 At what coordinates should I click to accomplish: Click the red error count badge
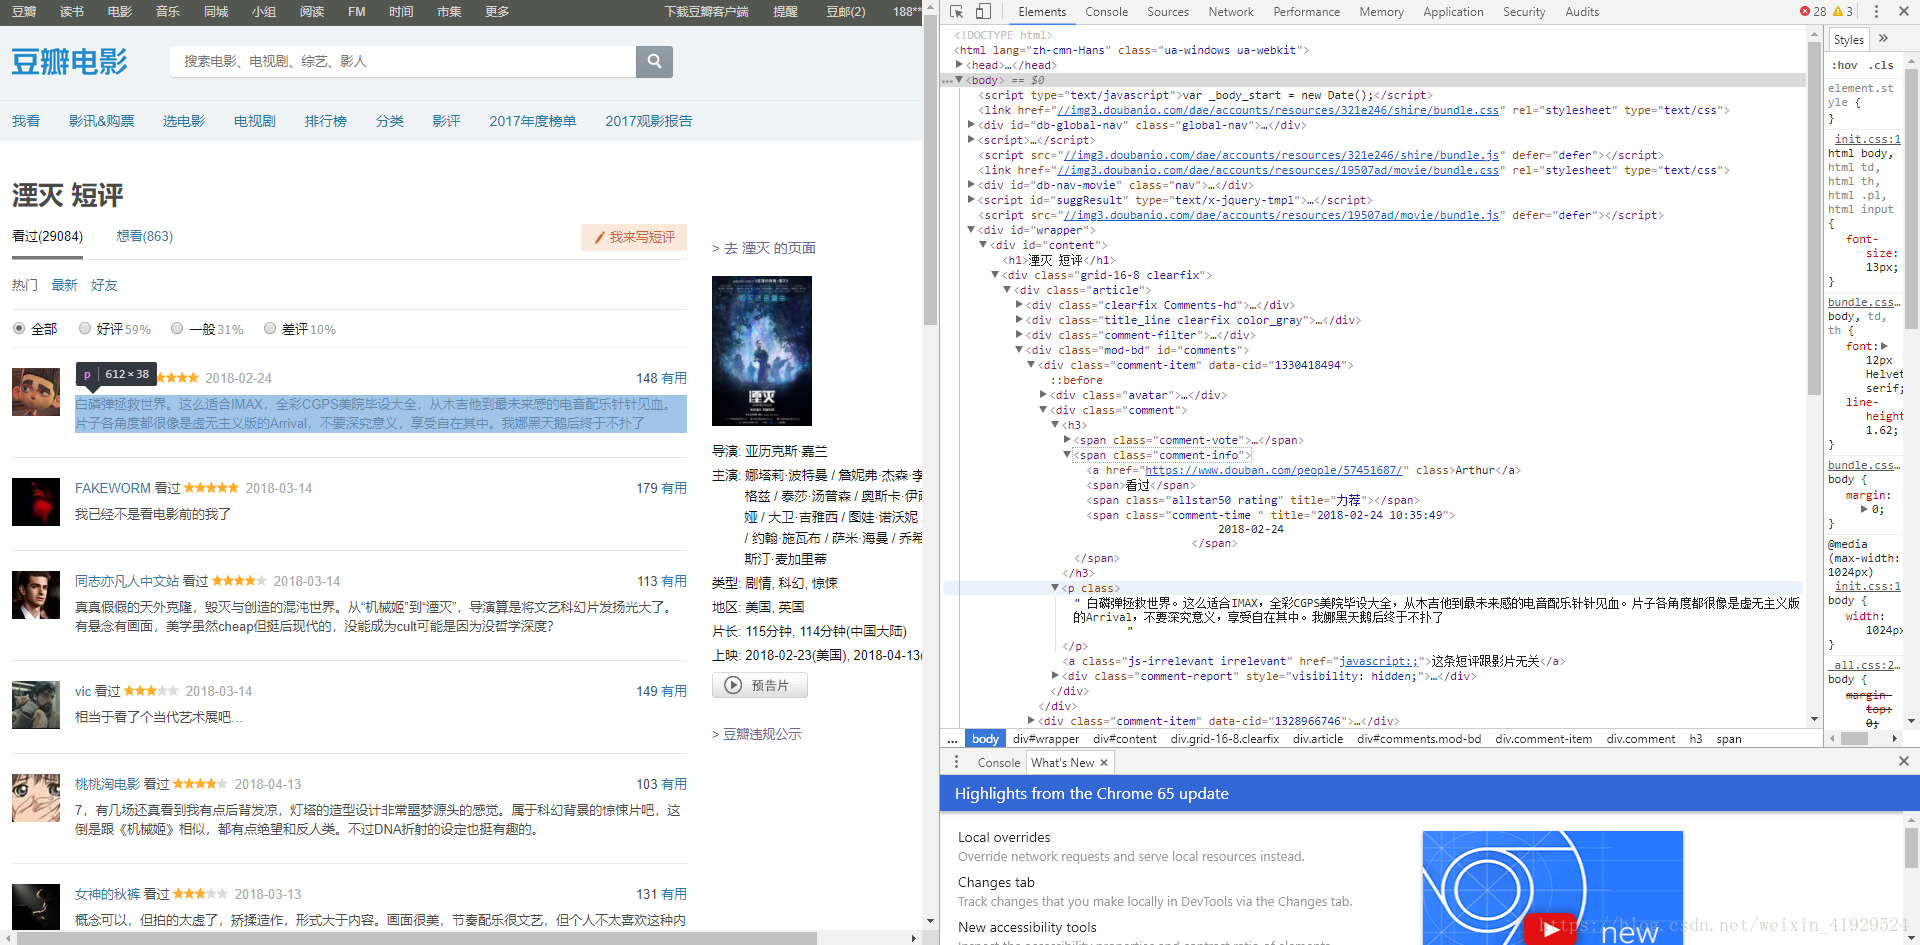click(1813, 11)
